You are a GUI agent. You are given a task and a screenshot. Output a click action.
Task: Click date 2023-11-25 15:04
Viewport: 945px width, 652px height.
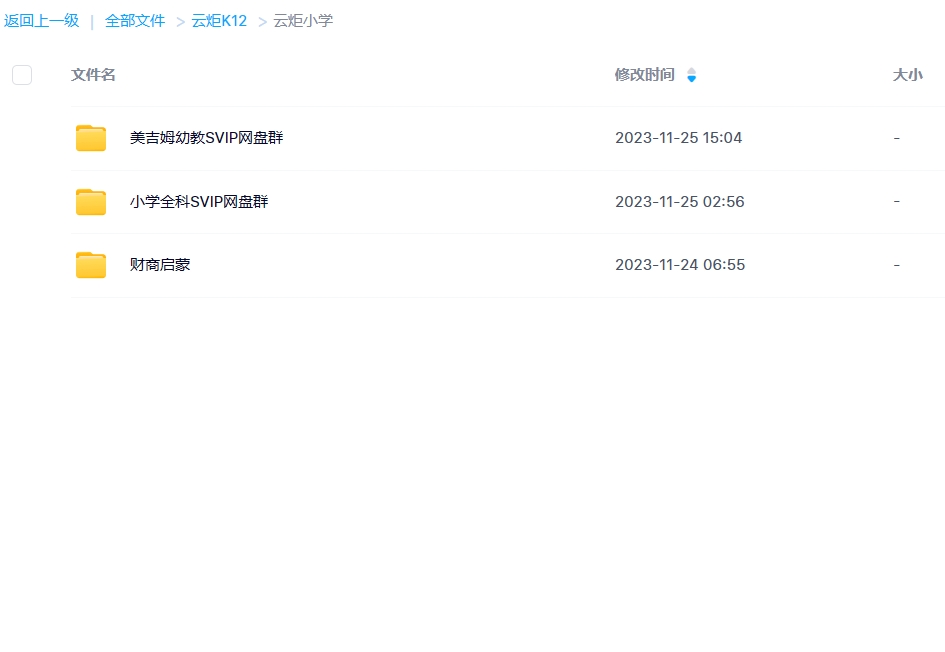click(679, 138)
